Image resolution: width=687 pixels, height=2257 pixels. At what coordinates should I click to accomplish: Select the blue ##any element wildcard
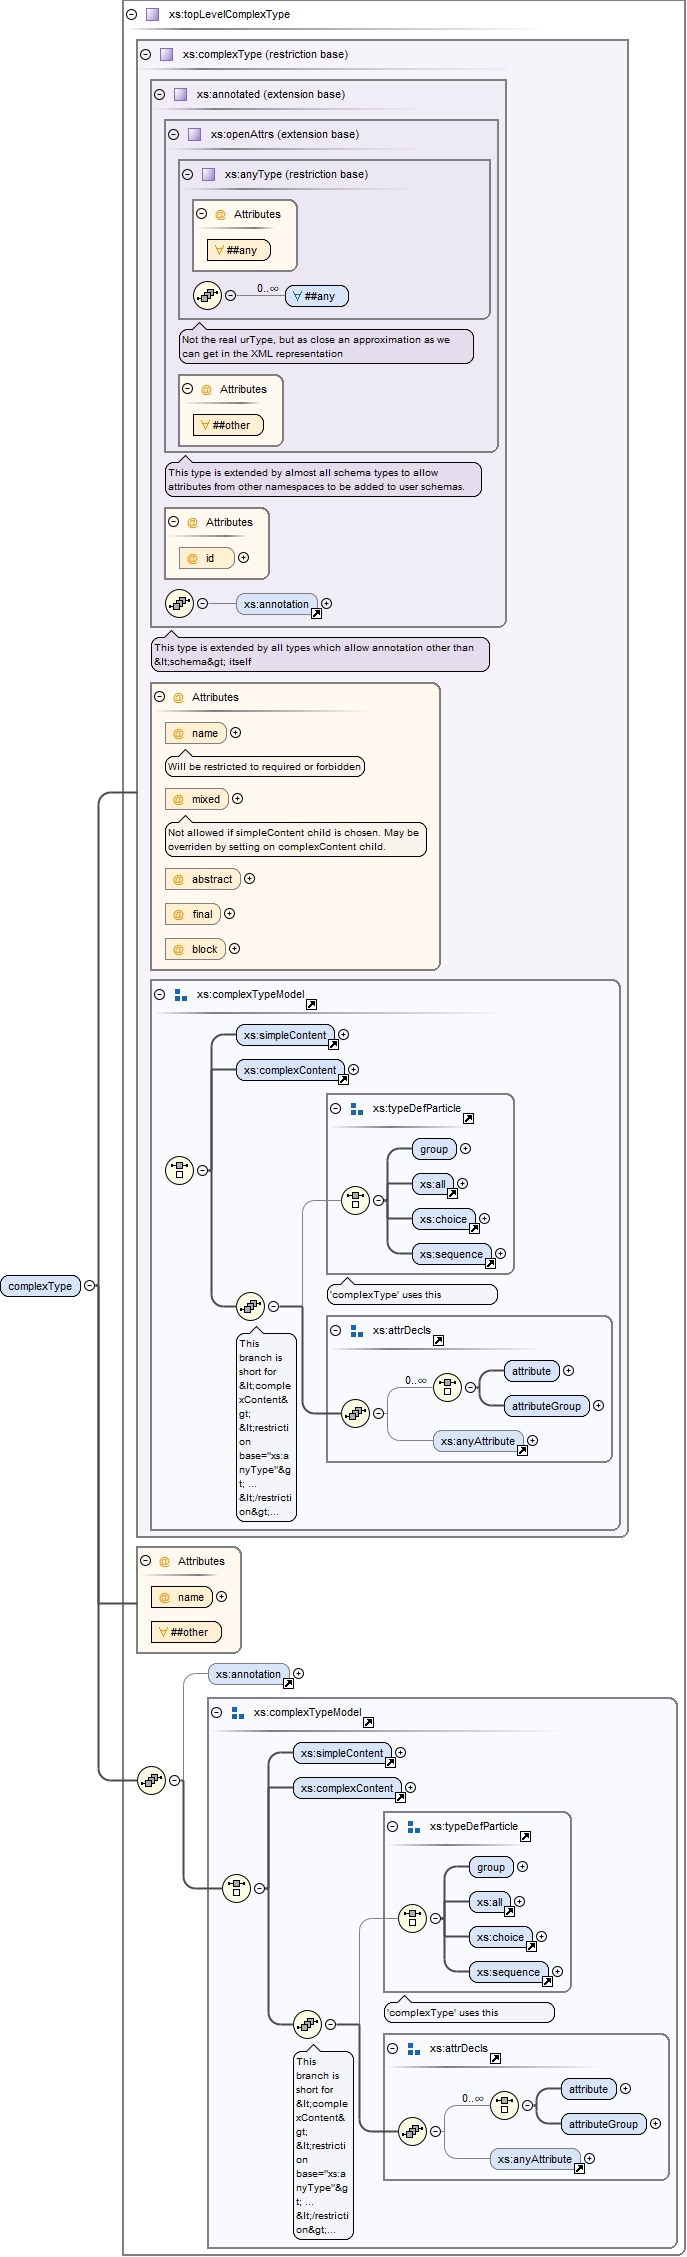click(317, 296)
